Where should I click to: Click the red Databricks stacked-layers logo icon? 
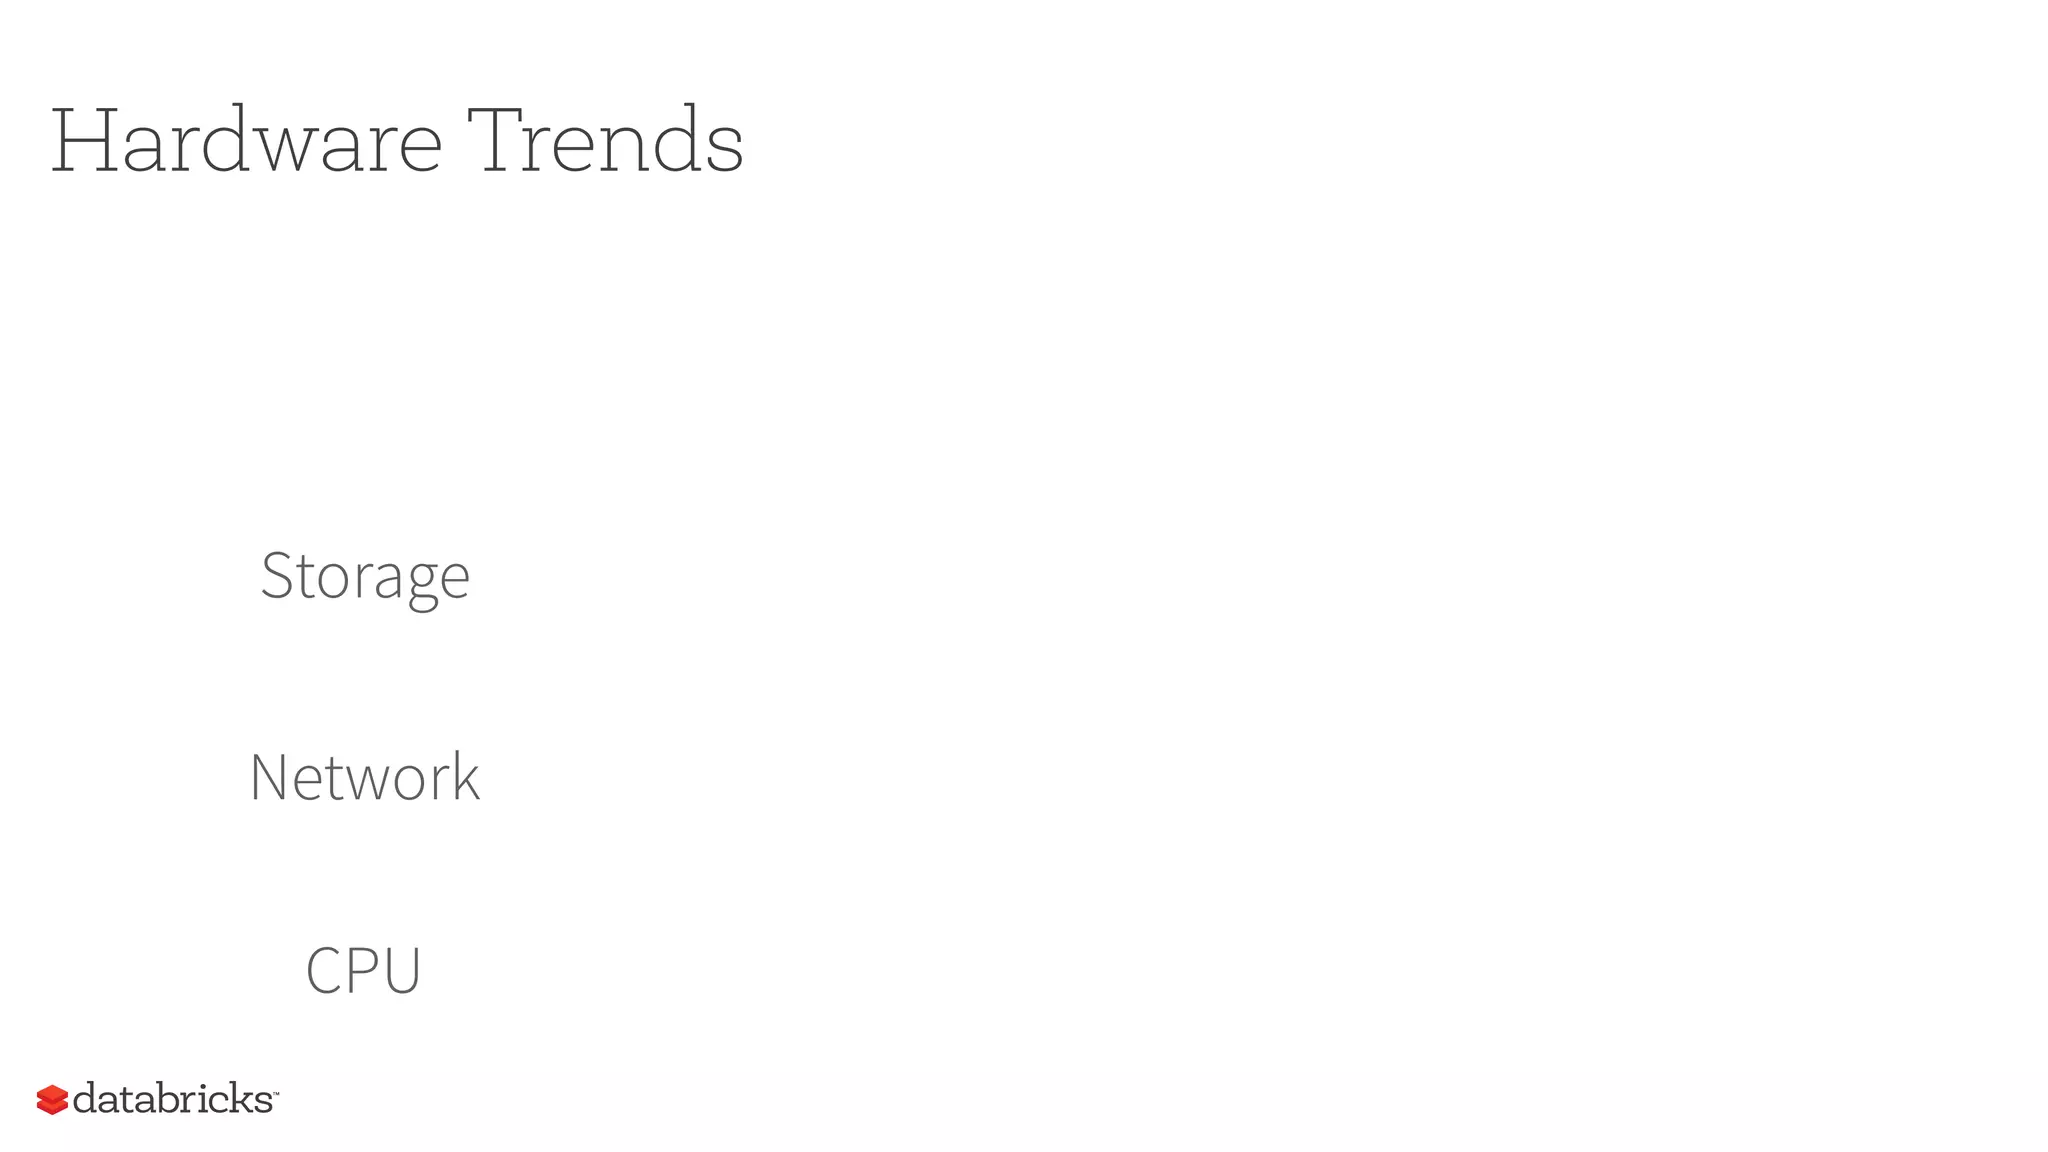(52, 1099)
